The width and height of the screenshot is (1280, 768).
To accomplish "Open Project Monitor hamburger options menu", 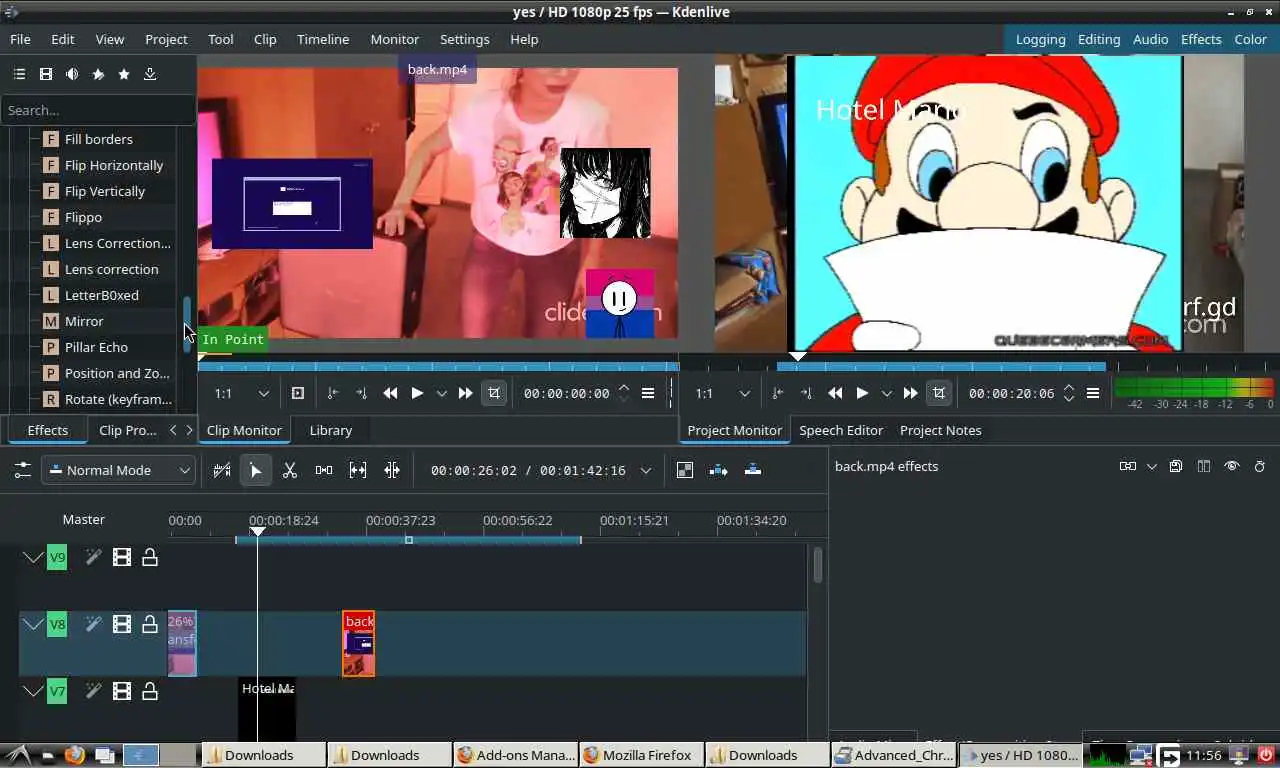I will tap(1093, 393).
